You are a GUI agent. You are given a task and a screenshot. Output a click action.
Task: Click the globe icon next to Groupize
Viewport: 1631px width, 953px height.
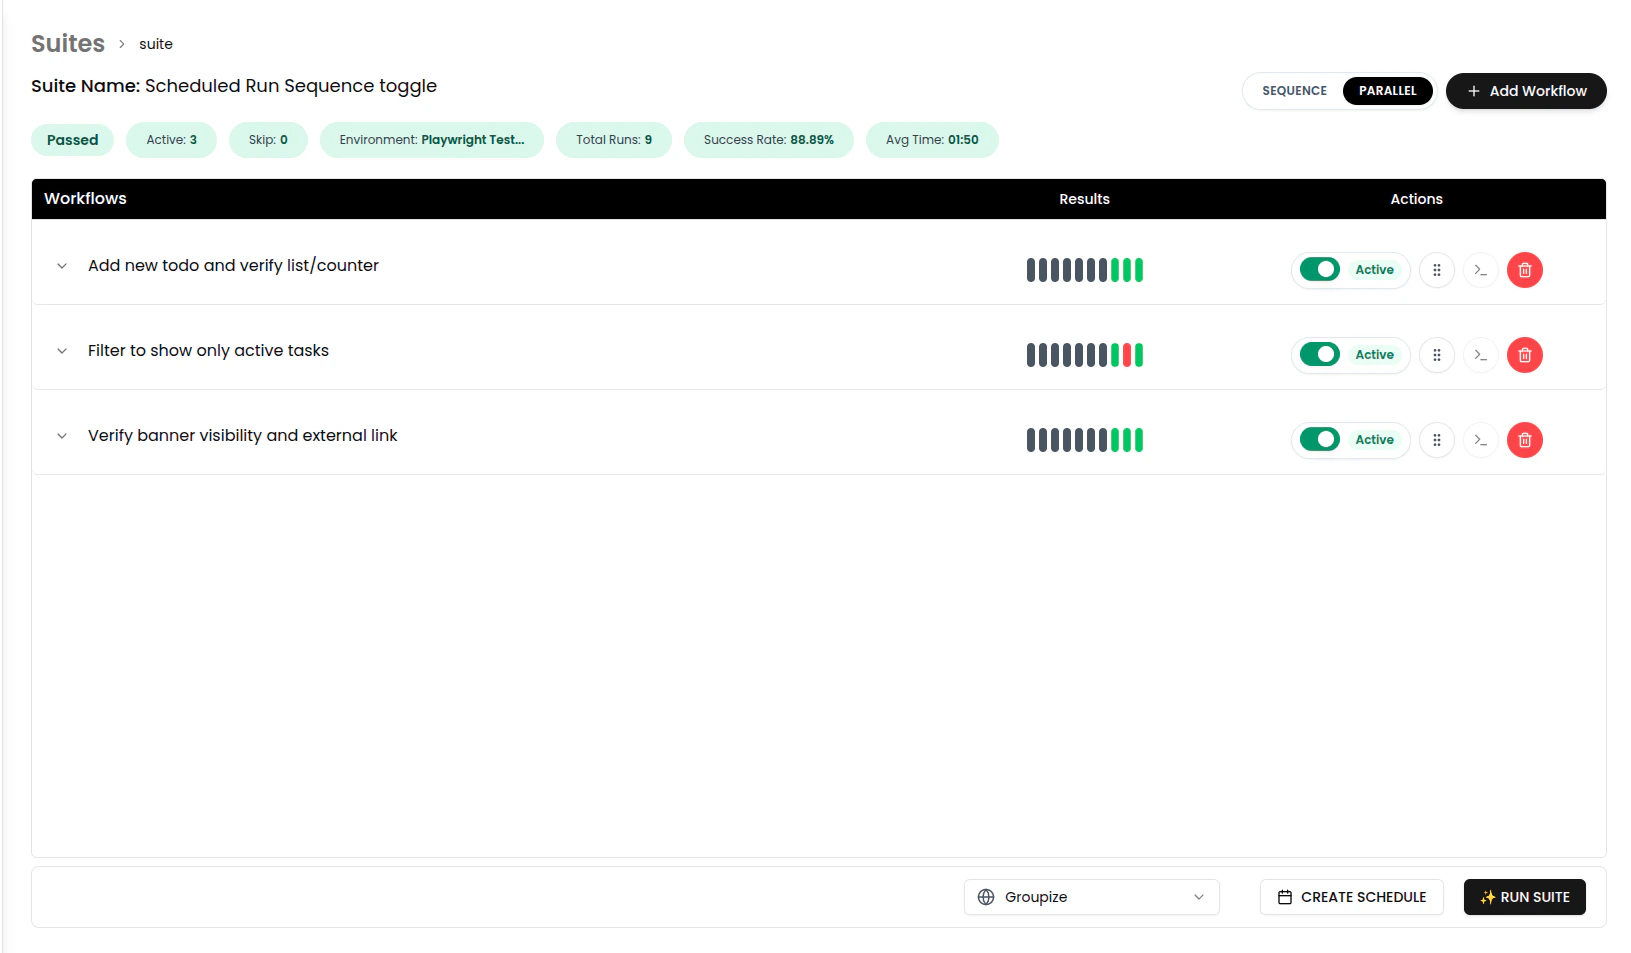pos(986,897)
